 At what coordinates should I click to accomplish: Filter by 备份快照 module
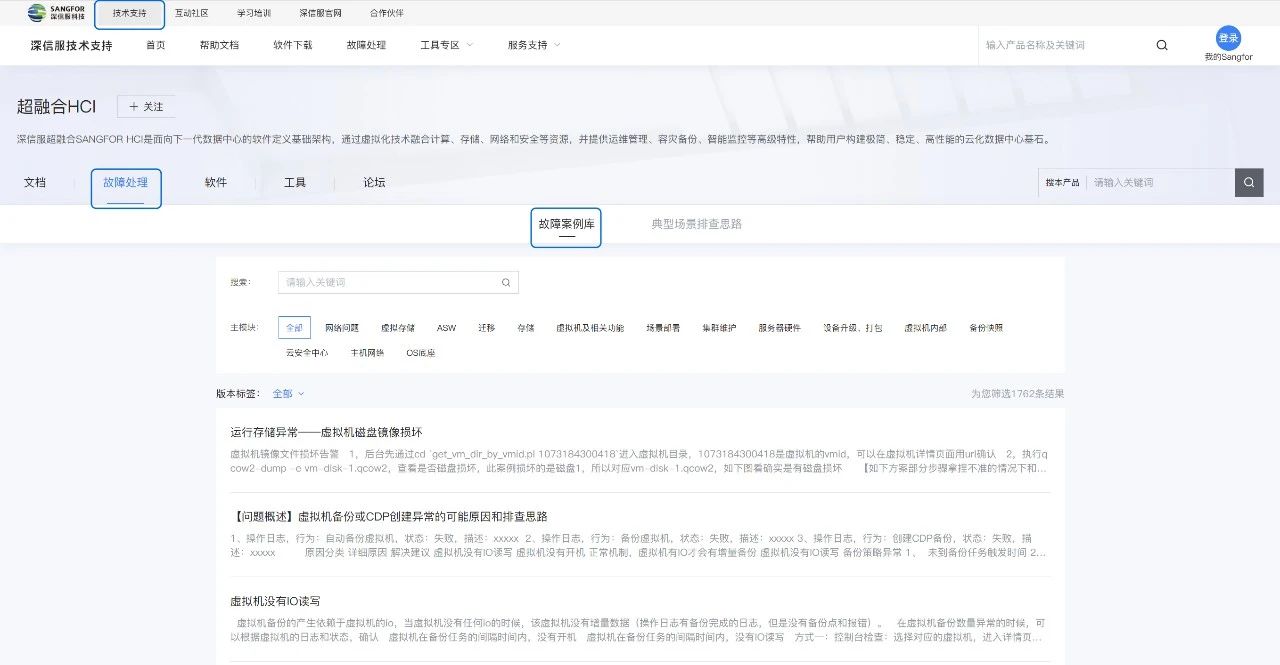click(x=986, y=328)
